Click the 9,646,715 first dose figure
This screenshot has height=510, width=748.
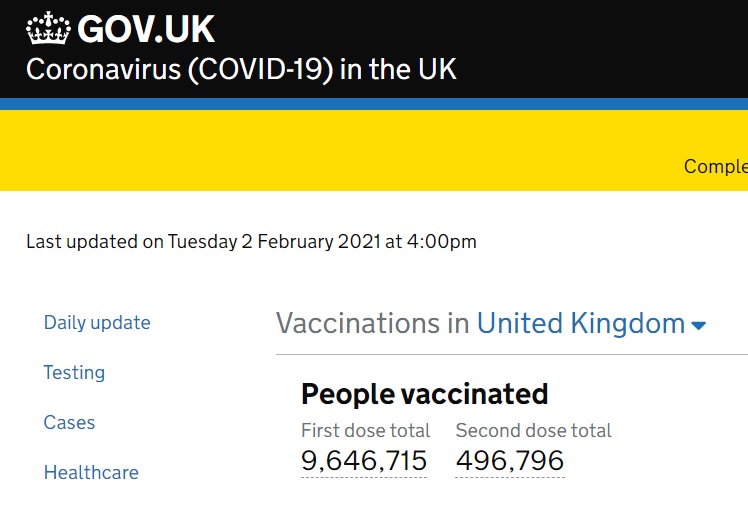click(364, 461)
